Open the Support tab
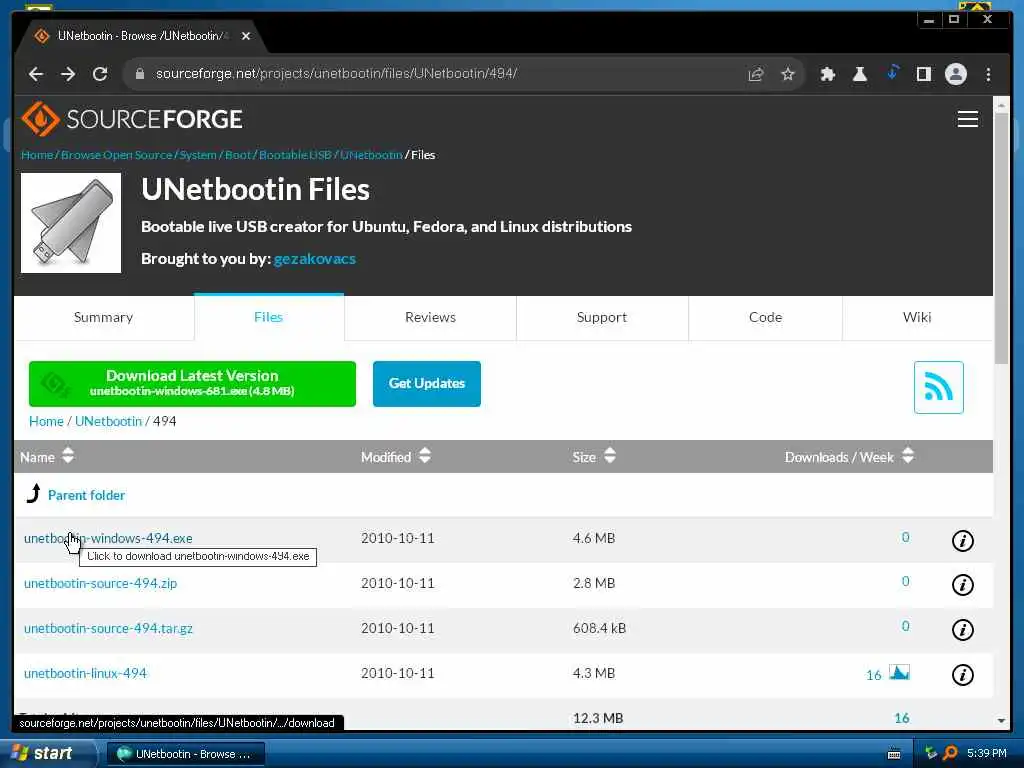 coord(601,317)
